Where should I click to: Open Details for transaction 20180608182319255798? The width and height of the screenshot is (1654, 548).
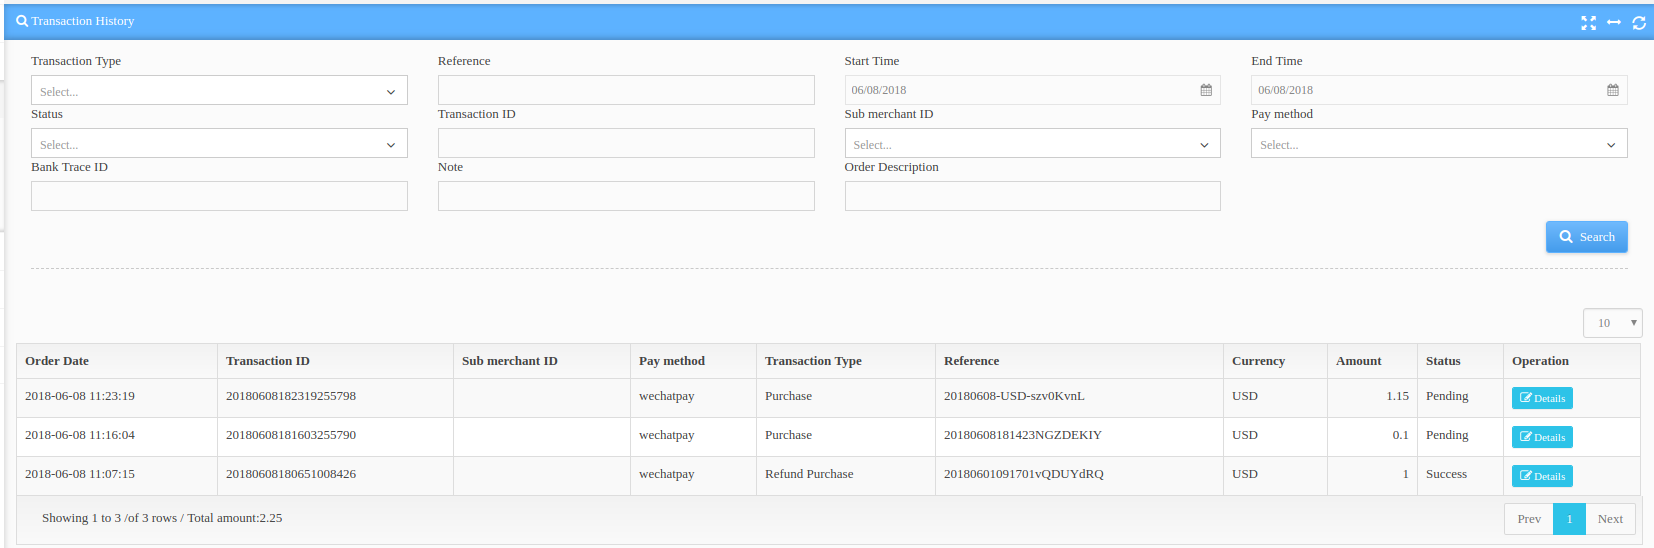pyautogui.click(x=1542, y=398)
